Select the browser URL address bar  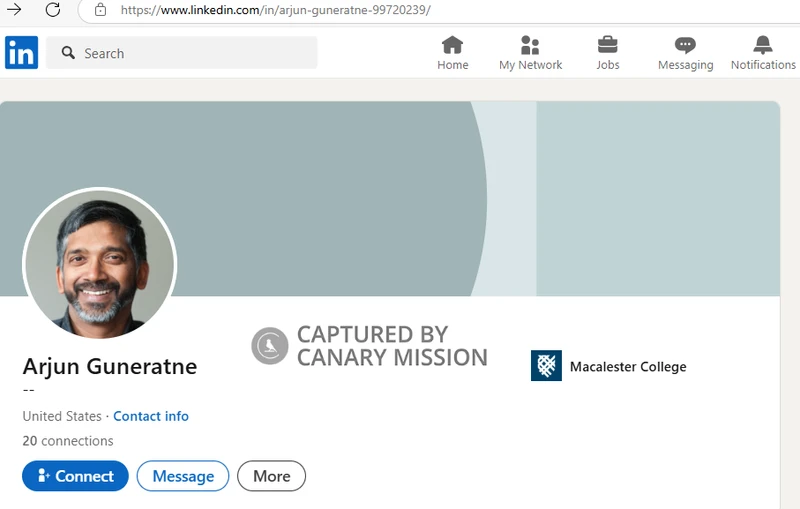(439, 10)
